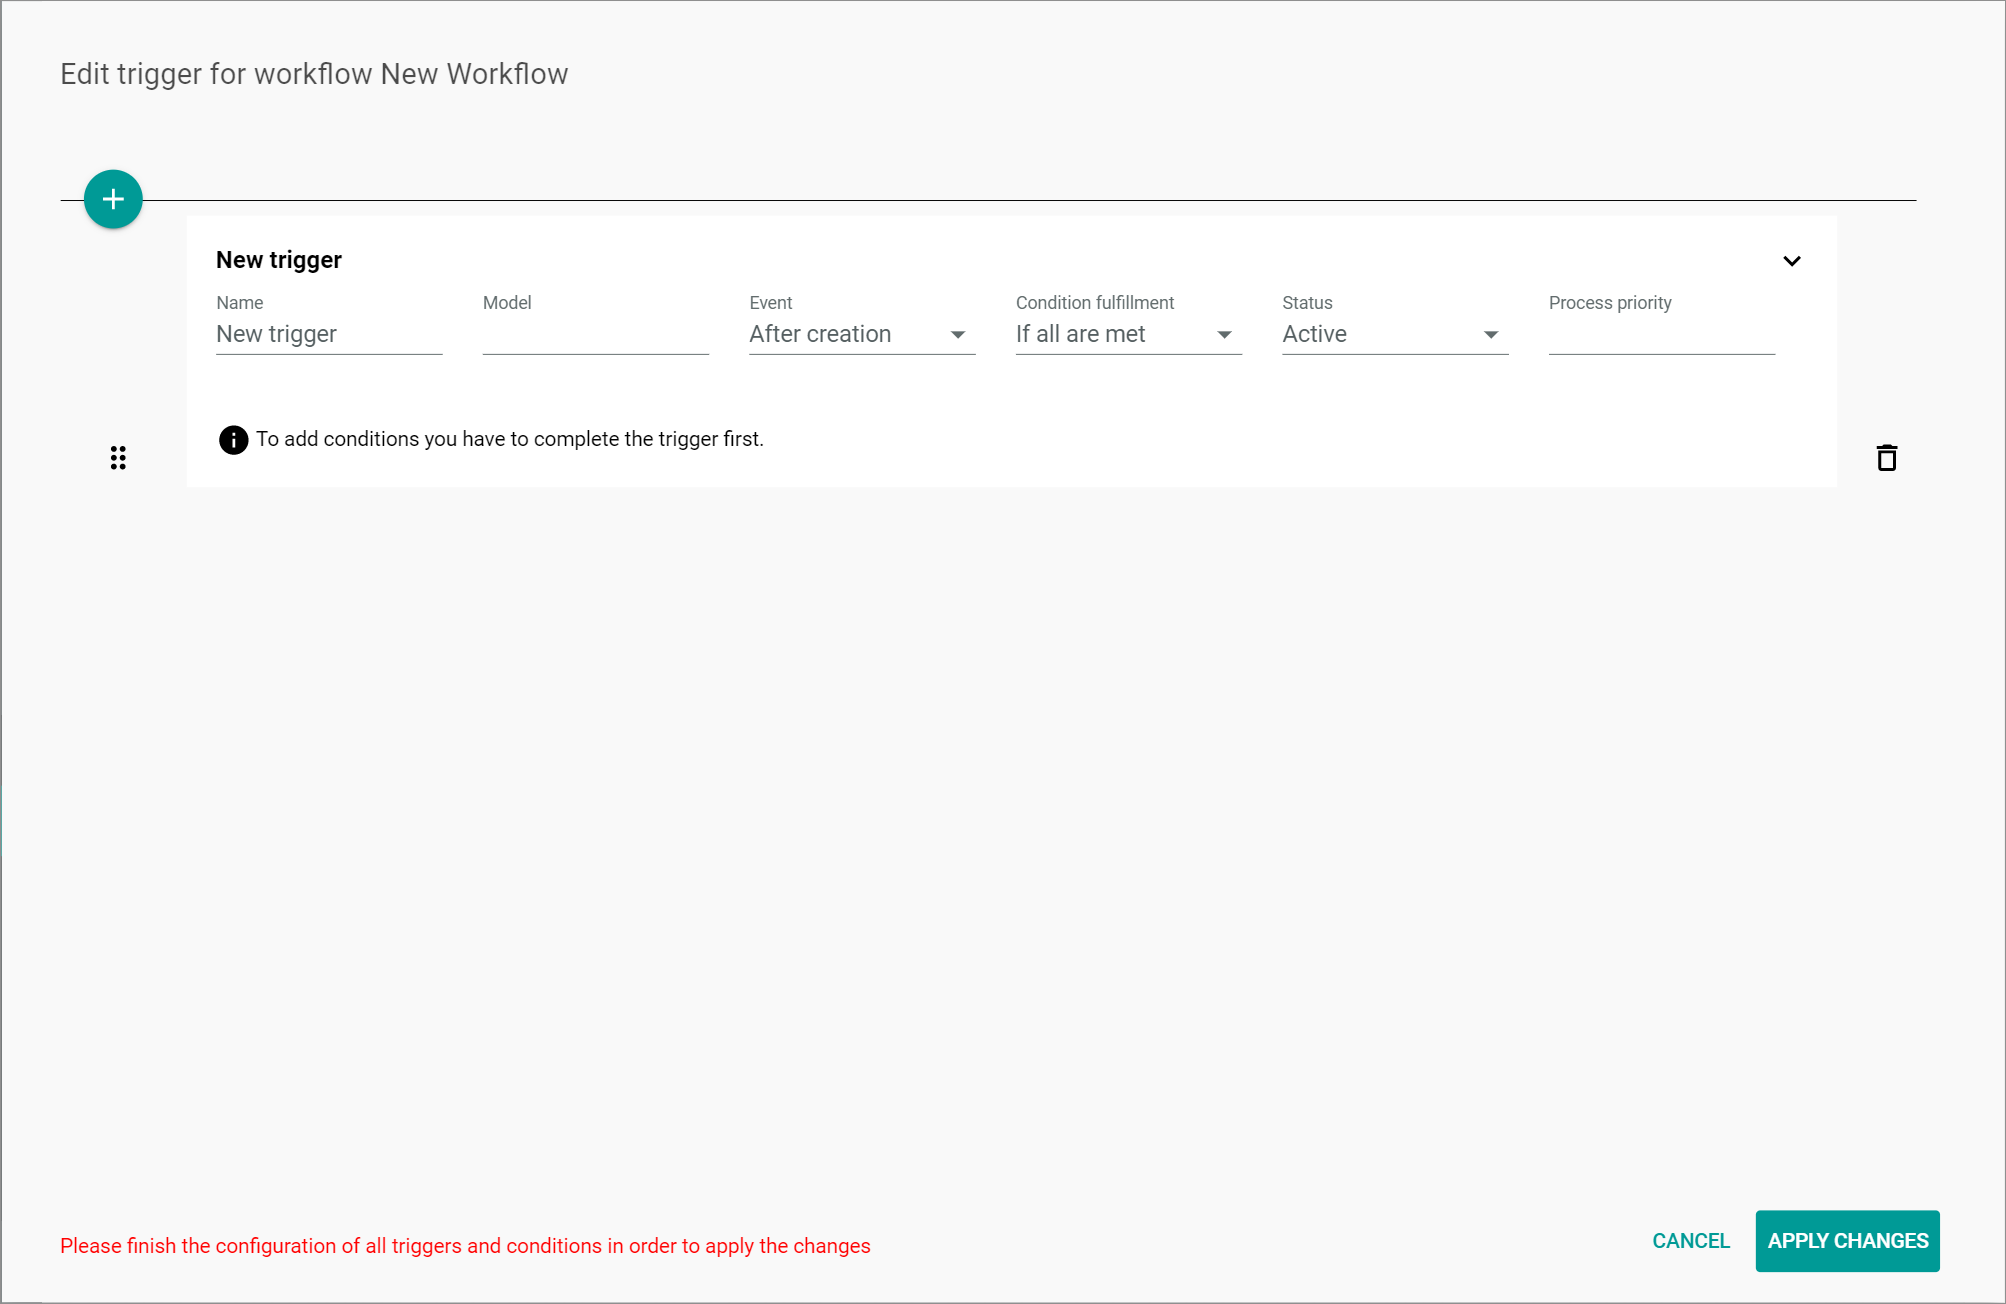Open the Event dropdown showing After creation

point(862,334)
